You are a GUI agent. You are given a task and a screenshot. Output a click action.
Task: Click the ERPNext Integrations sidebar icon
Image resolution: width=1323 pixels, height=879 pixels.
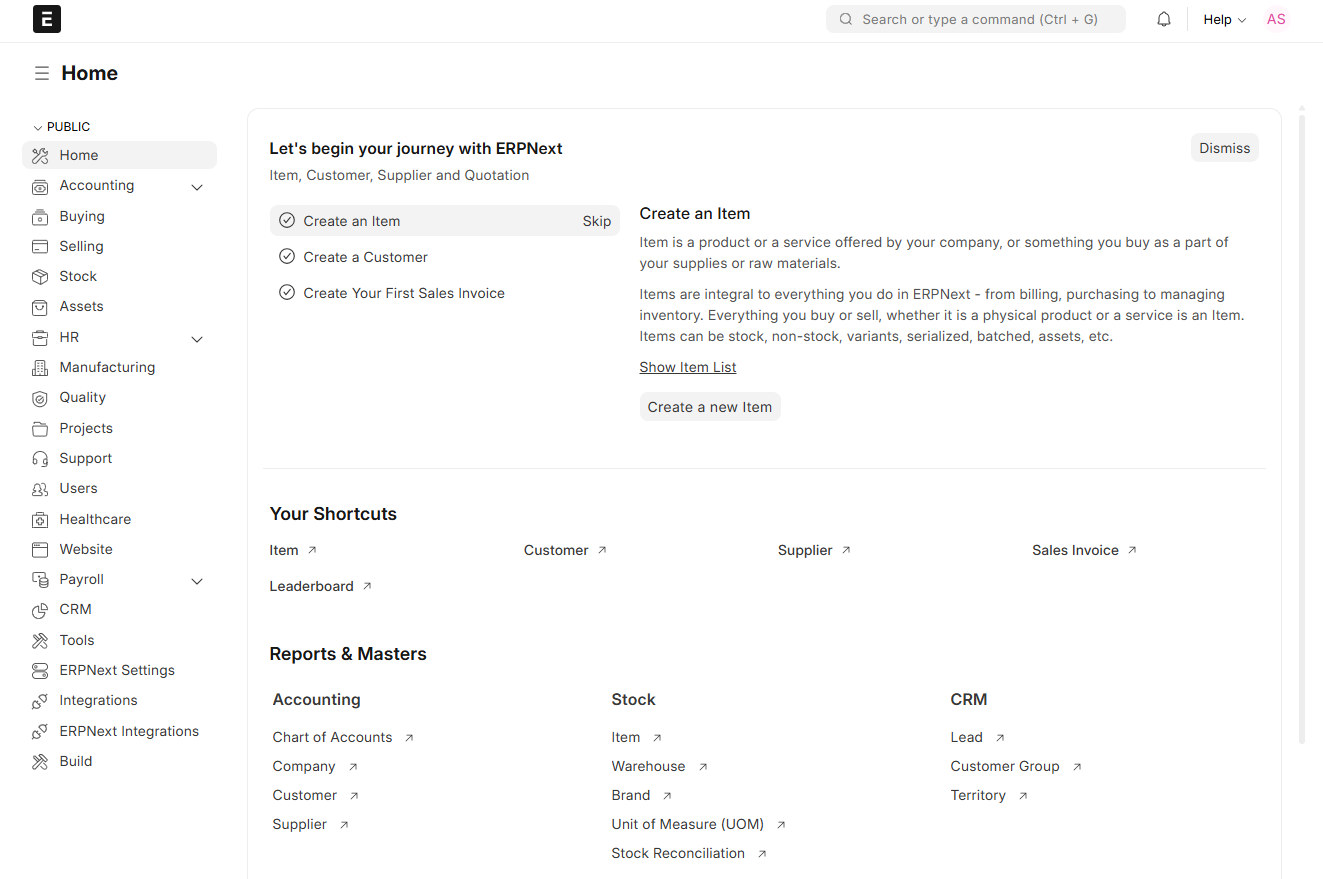pyautogui.click(x=40, y=732)
